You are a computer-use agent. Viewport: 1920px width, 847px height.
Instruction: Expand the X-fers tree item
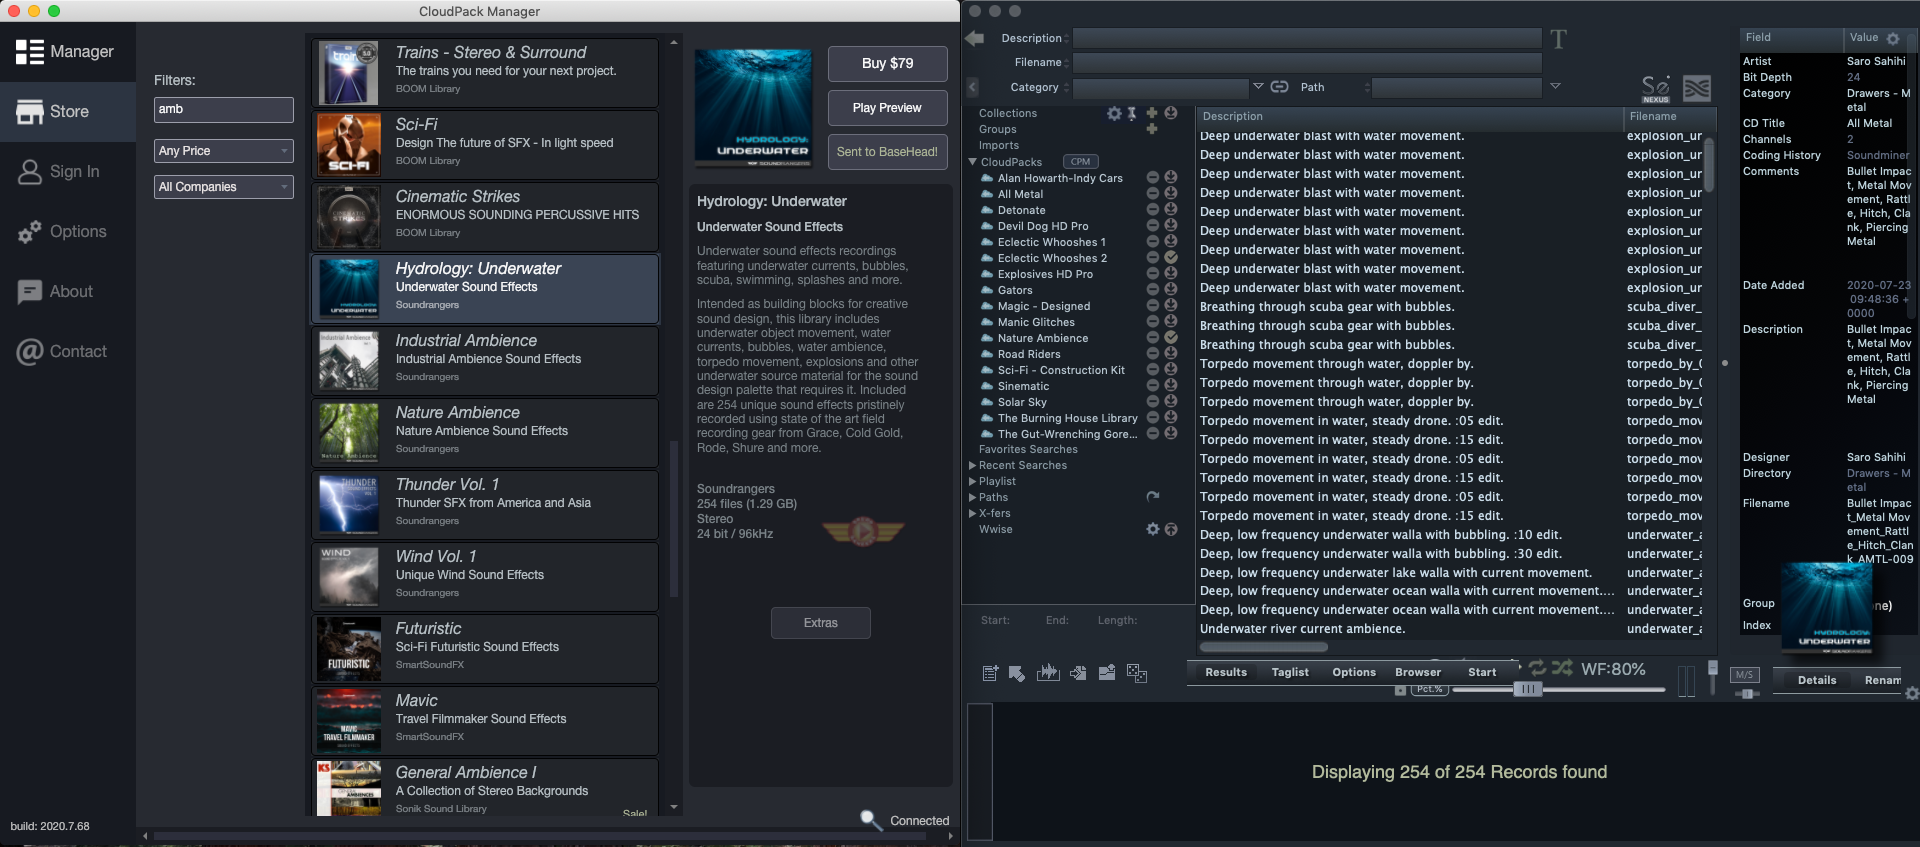[x=972, y=513]
